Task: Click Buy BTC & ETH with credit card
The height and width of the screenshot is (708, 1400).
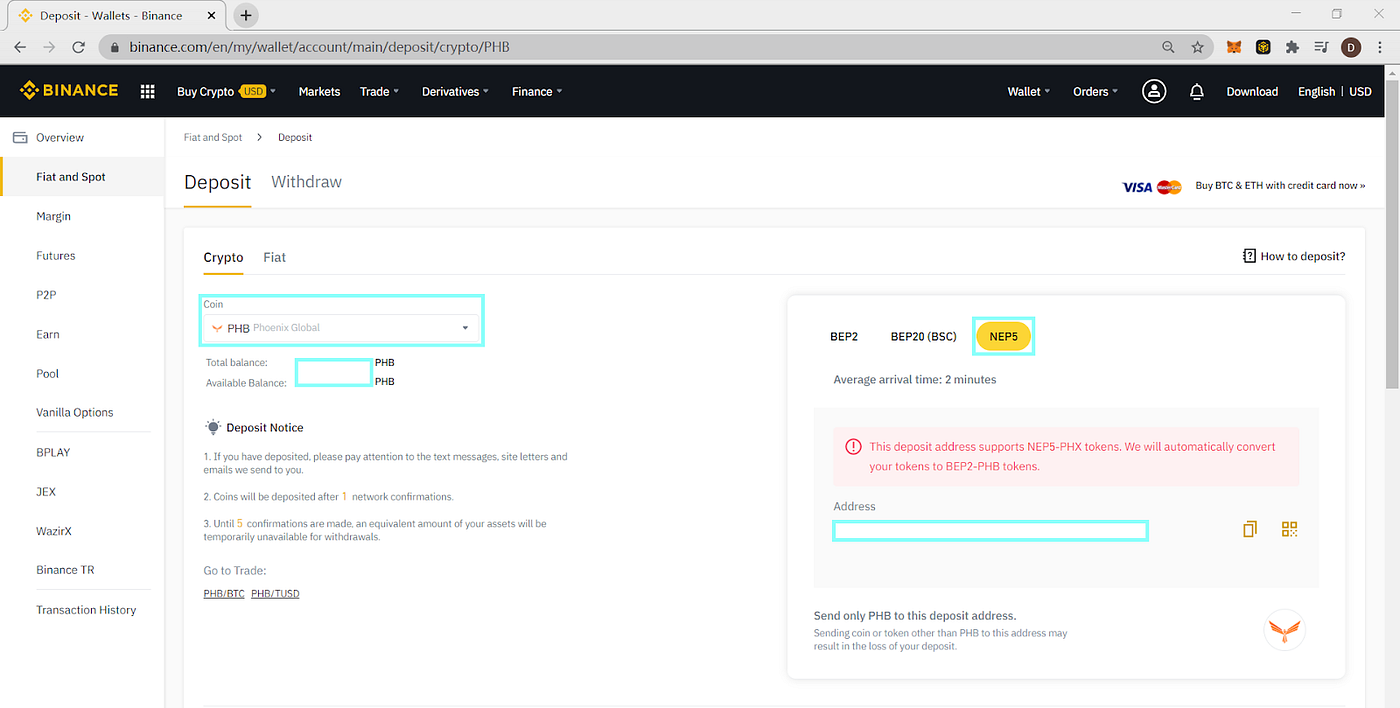Action: 1280,186
